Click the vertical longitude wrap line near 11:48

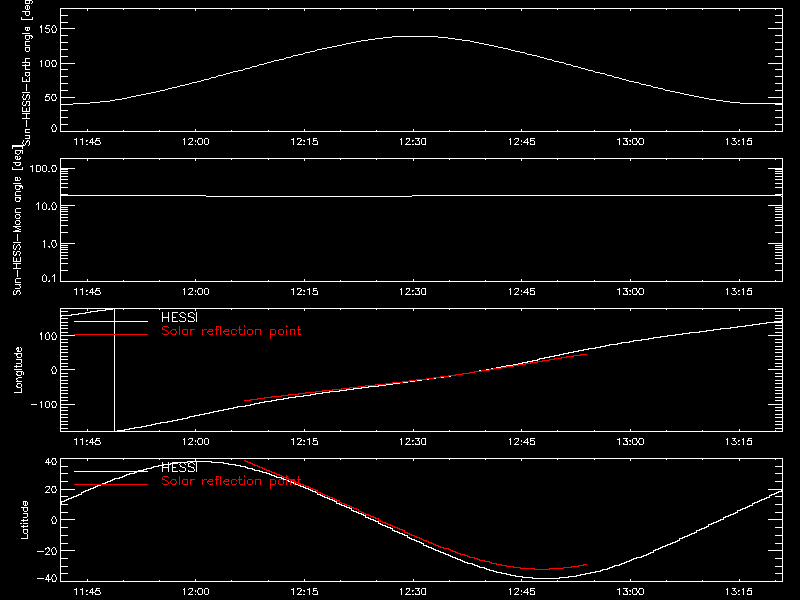pyautogui.click(x=114, y=370)
